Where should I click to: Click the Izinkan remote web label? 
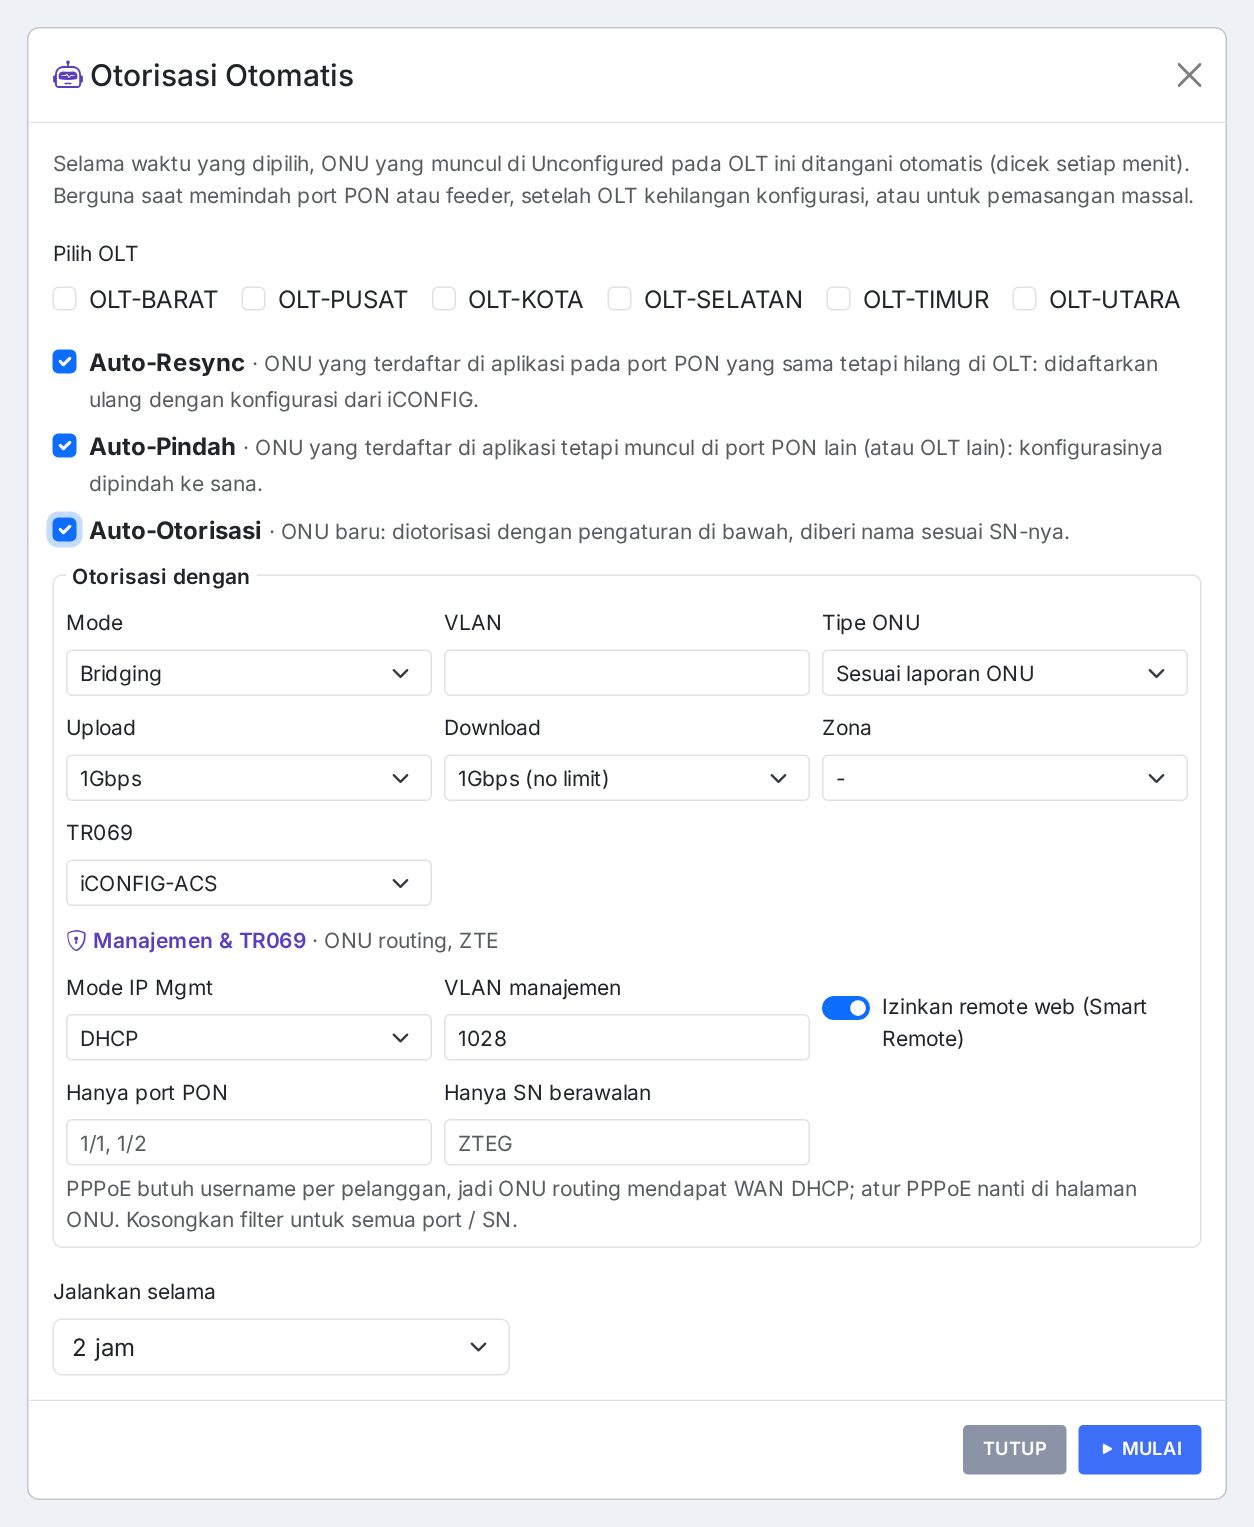[1014, 1022]
